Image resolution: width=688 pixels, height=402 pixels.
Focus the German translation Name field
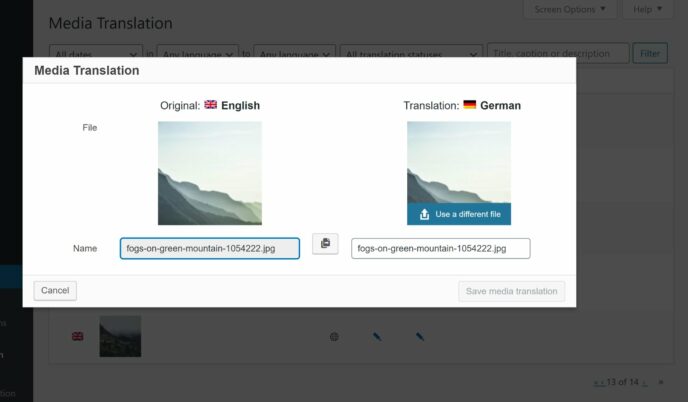pyautogui.click(x=441, y=248)
